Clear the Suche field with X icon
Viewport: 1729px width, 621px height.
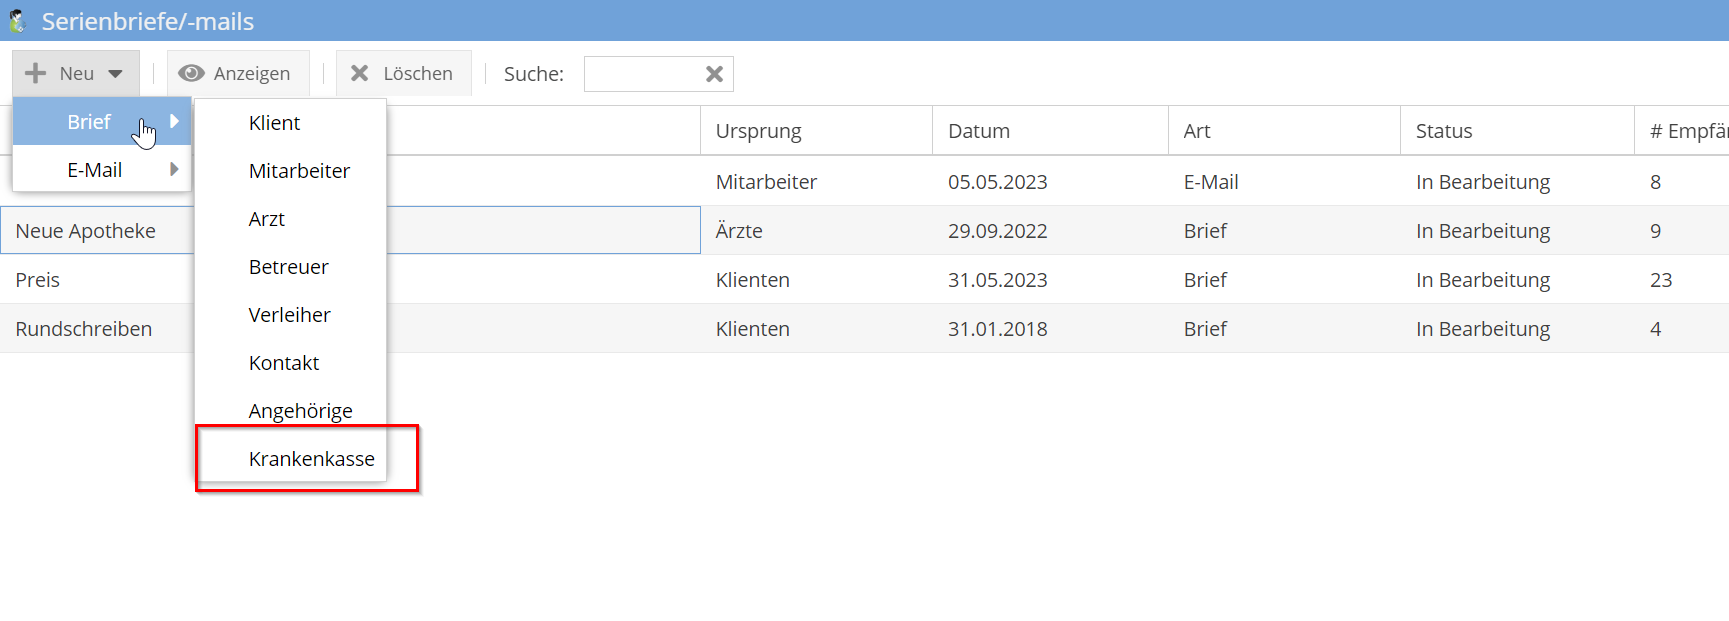(714, 74)
